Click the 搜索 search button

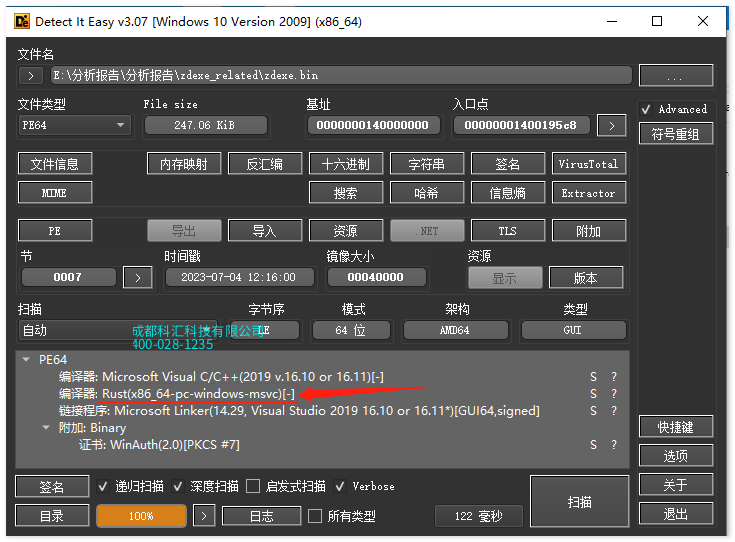[x=346, y=193]
